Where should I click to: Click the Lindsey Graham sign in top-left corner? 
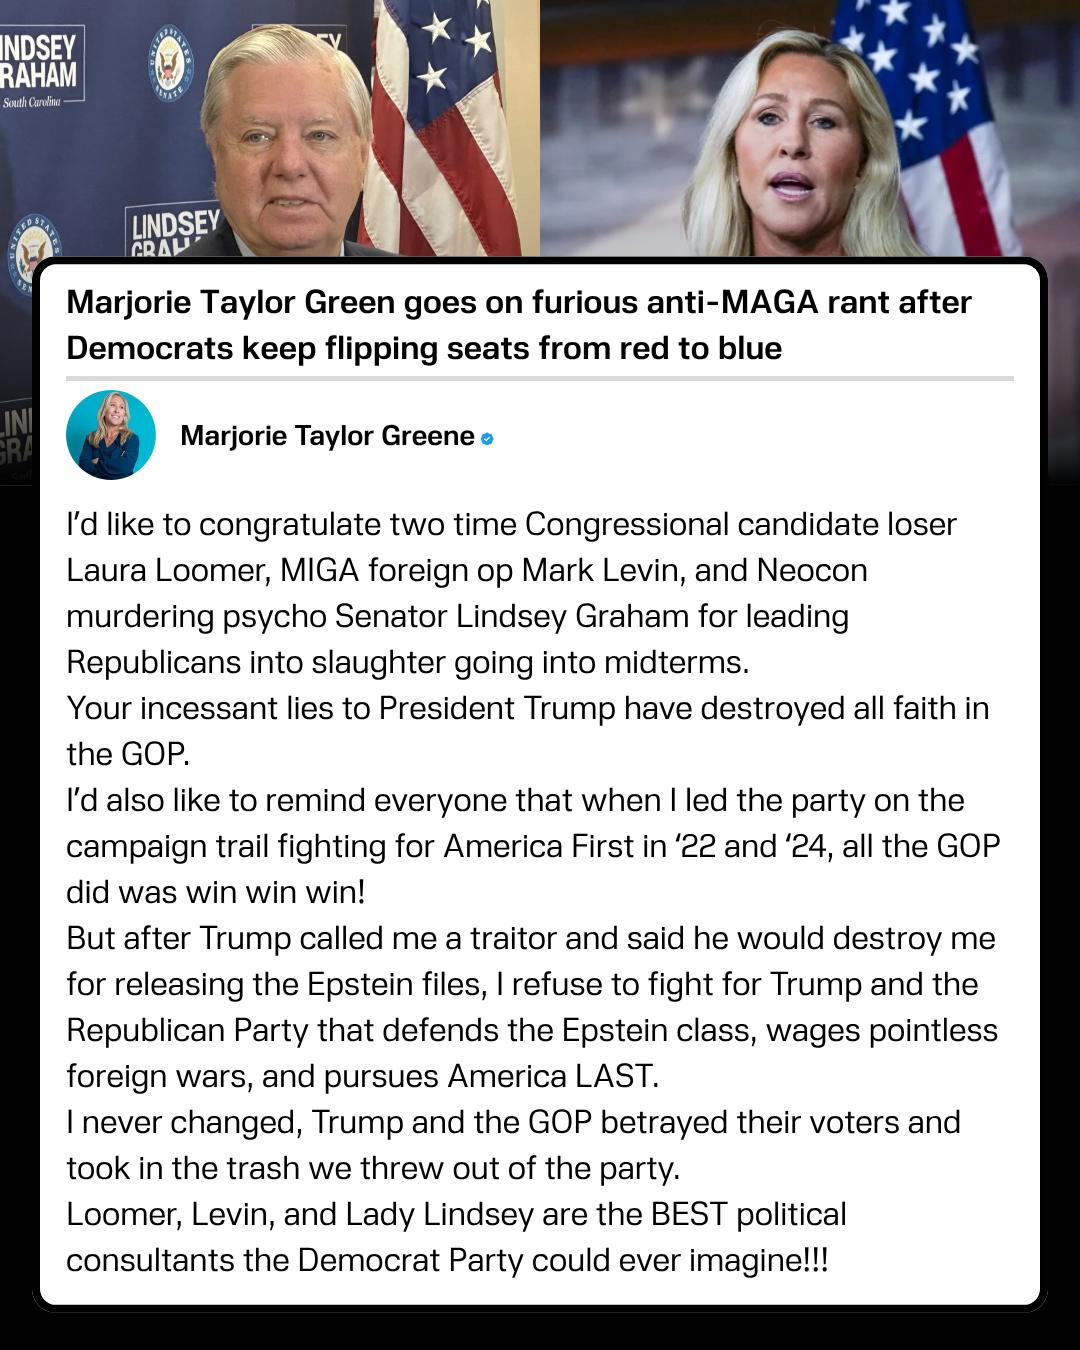point(40,66)
